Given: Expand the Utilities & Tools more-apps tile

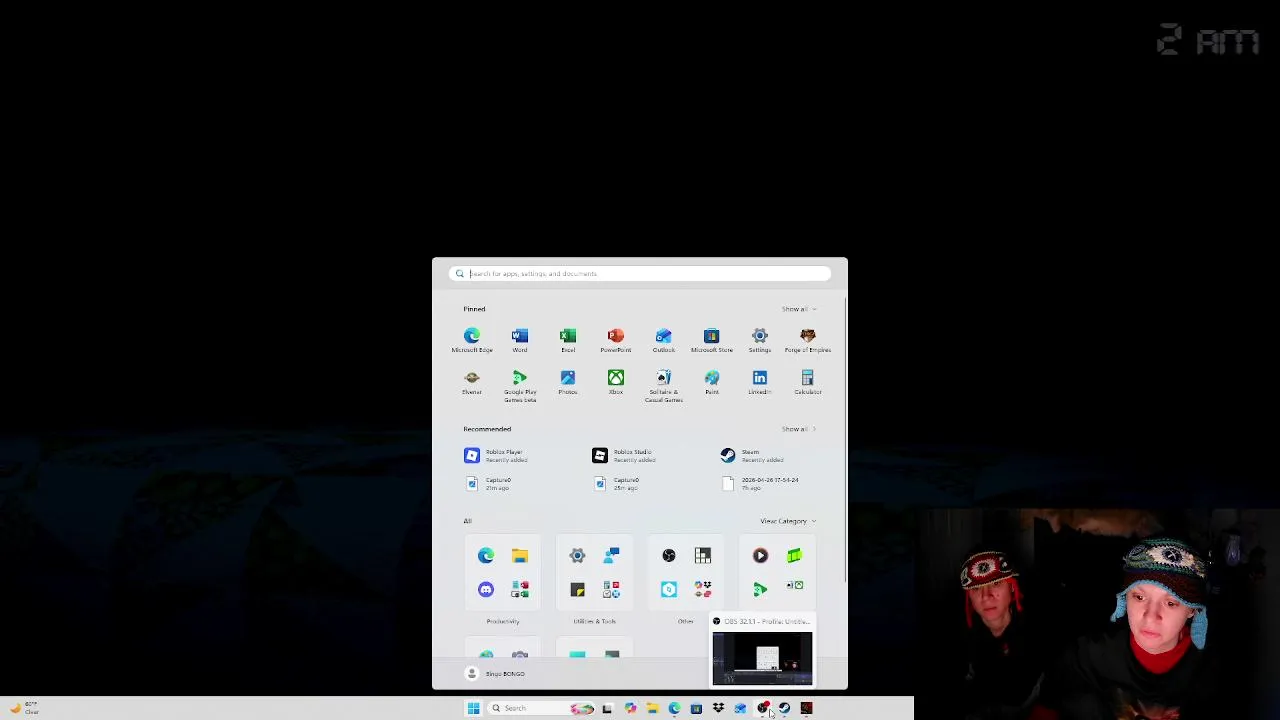Looking at the screenshot, I should click(x=612, y=589).
